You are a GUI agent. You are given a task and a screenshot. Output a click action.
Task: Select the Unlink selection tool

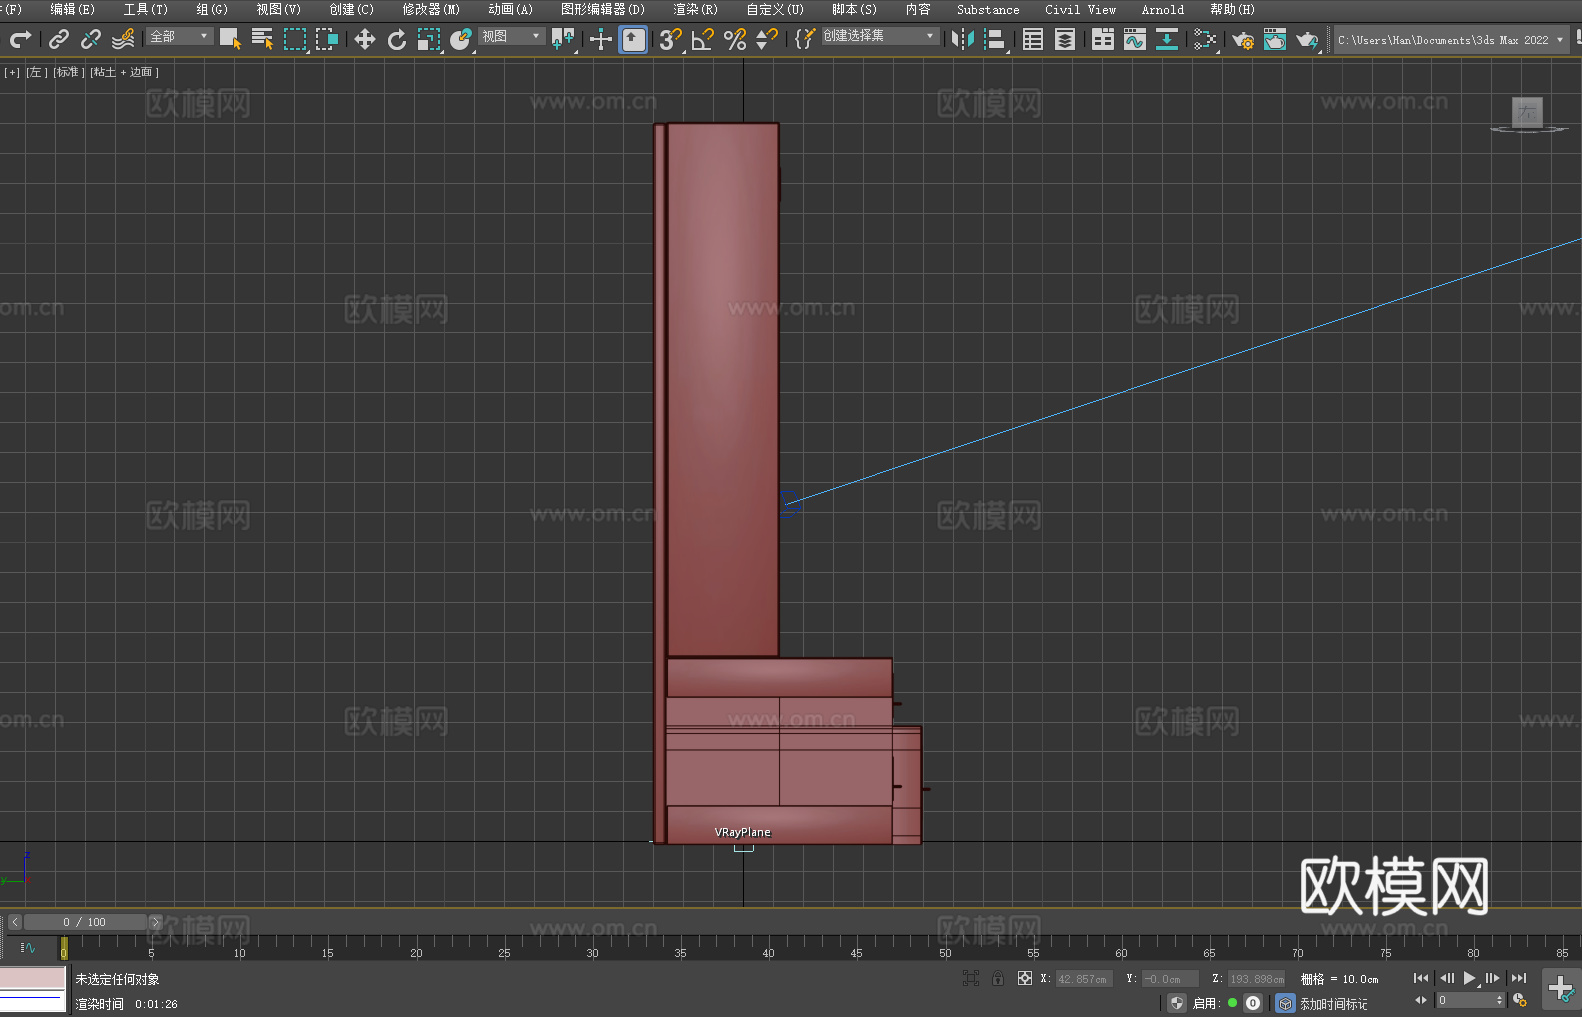(x=91, y=39)
